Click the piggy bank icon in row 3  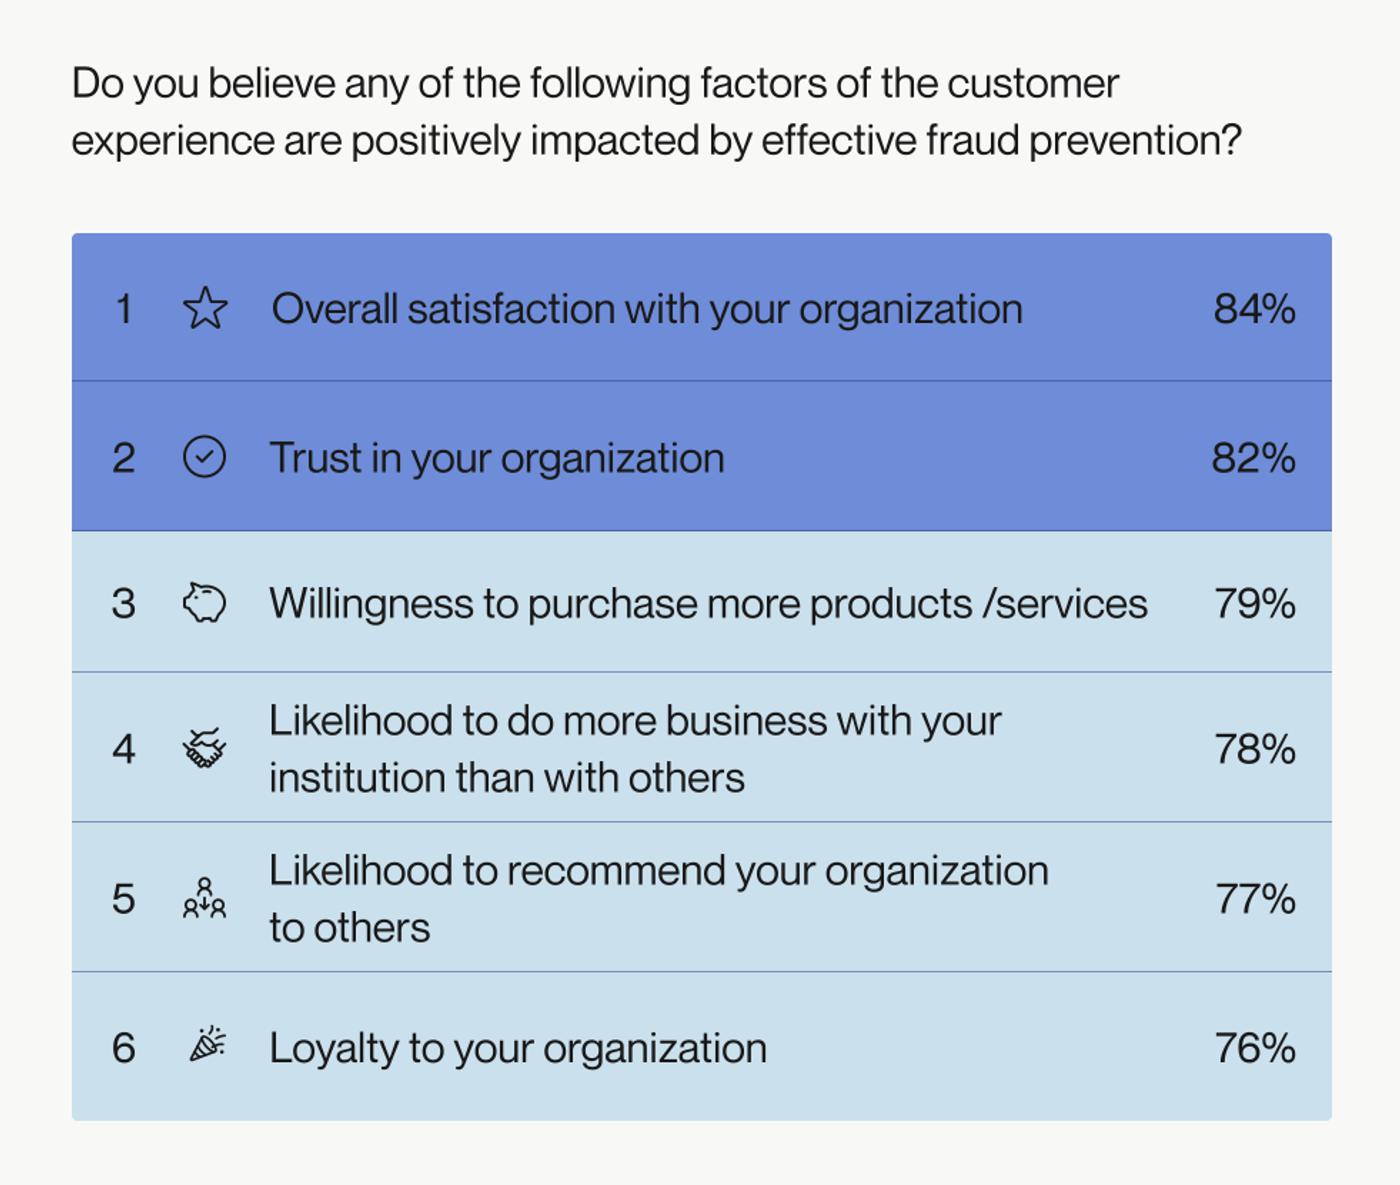(x=205, y=603)
